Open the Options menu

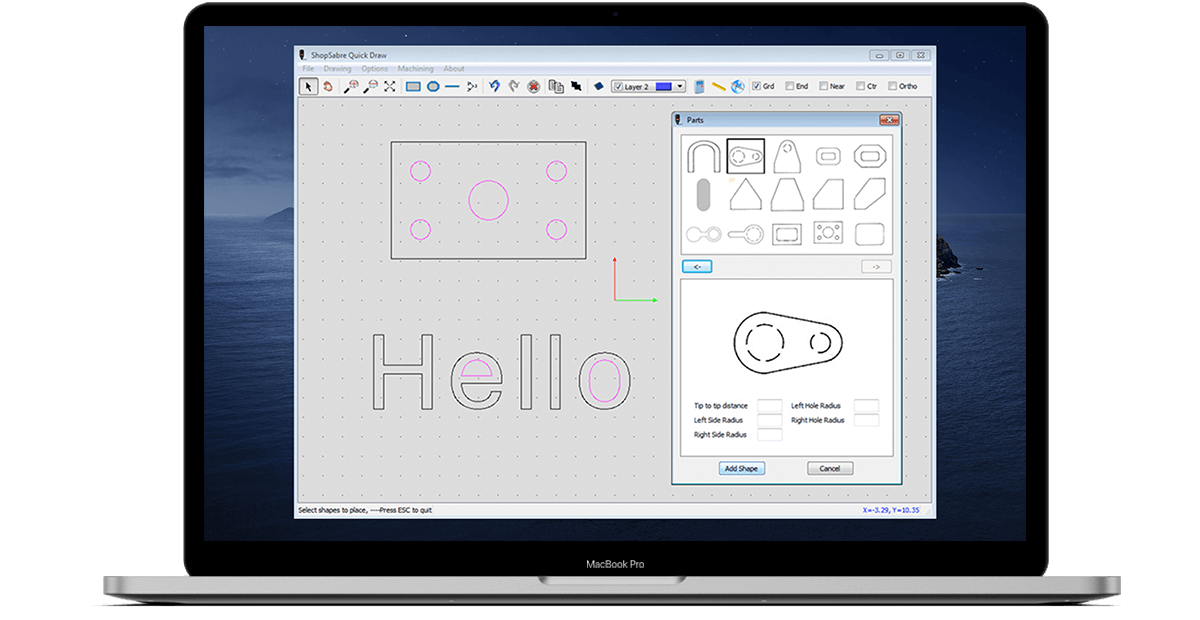pyautogui.click(x=375, y=69)
